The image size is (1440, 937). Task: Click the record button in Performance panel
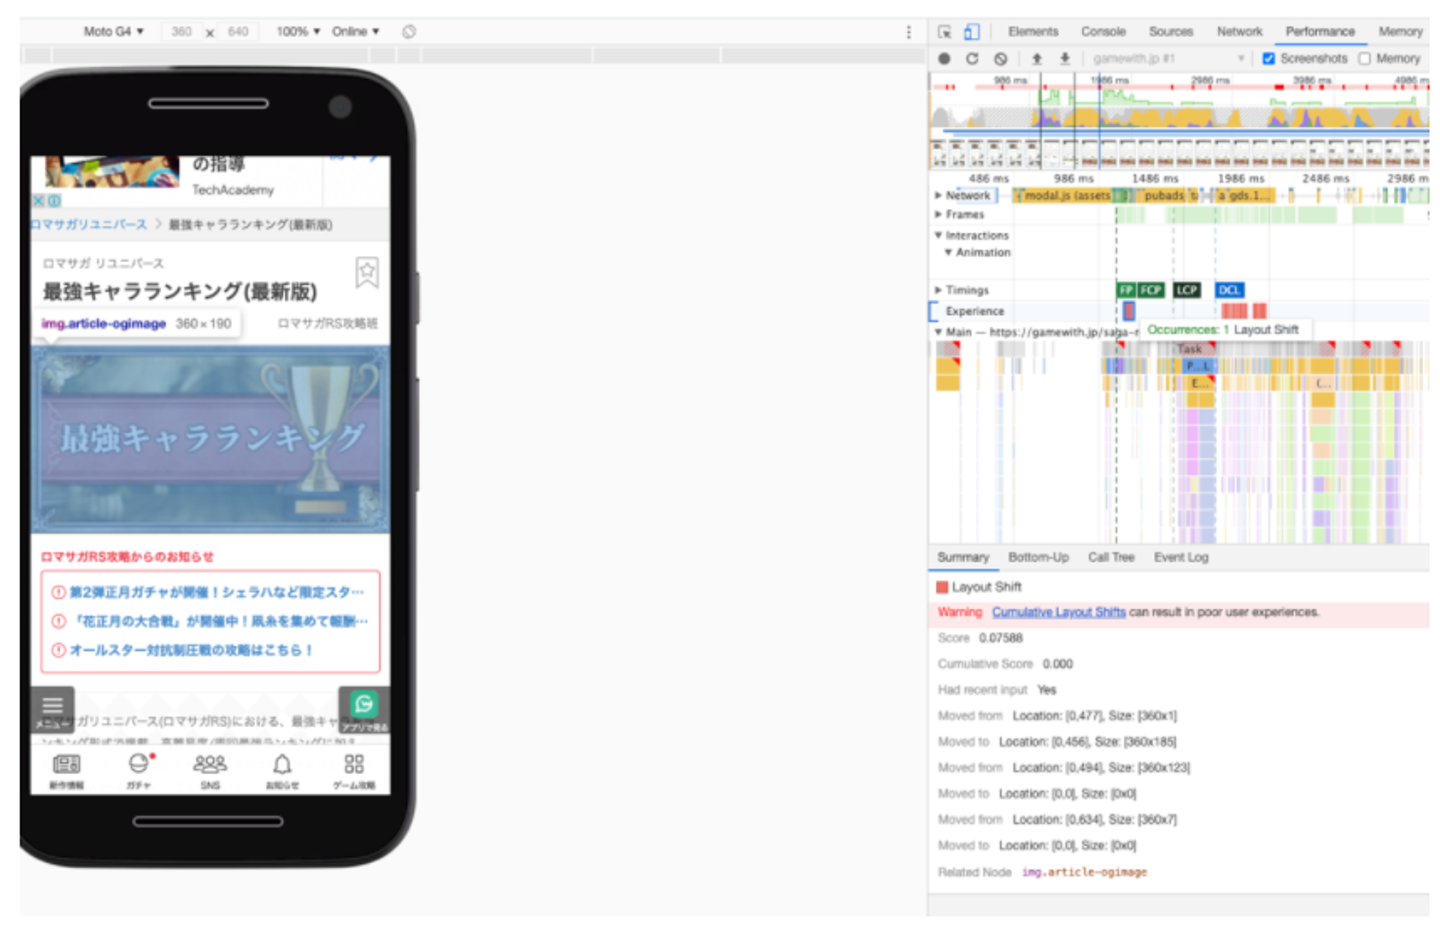[944, 59]
